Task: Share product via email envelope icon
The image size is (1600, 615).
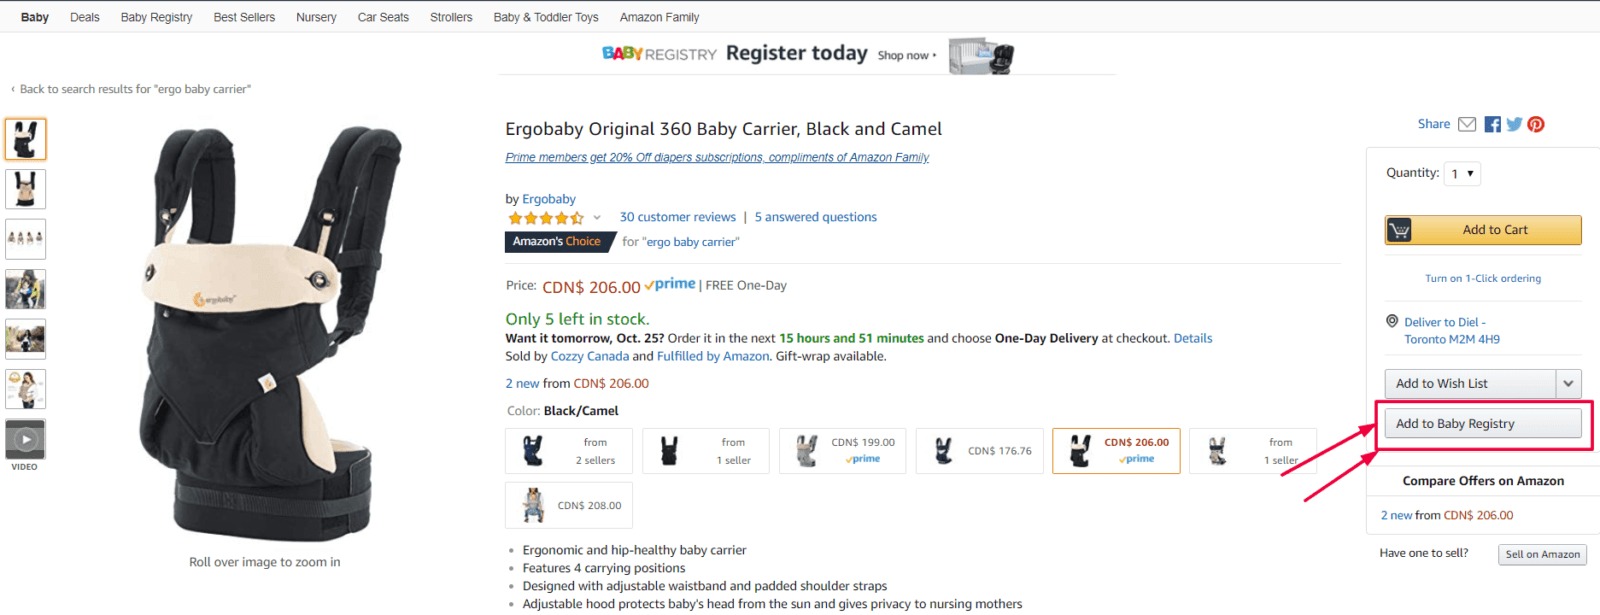Action: [x=1467, y=124]
